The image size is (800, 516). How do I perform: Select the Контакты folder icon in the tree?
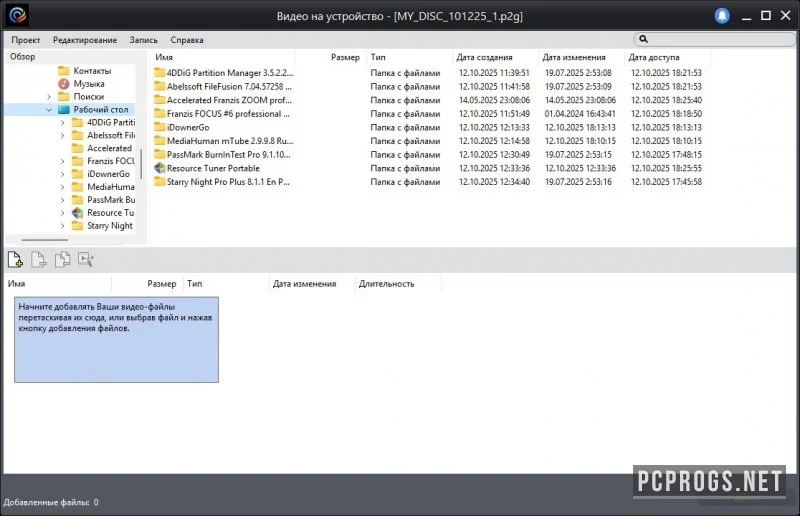click(x=64, y=70)
